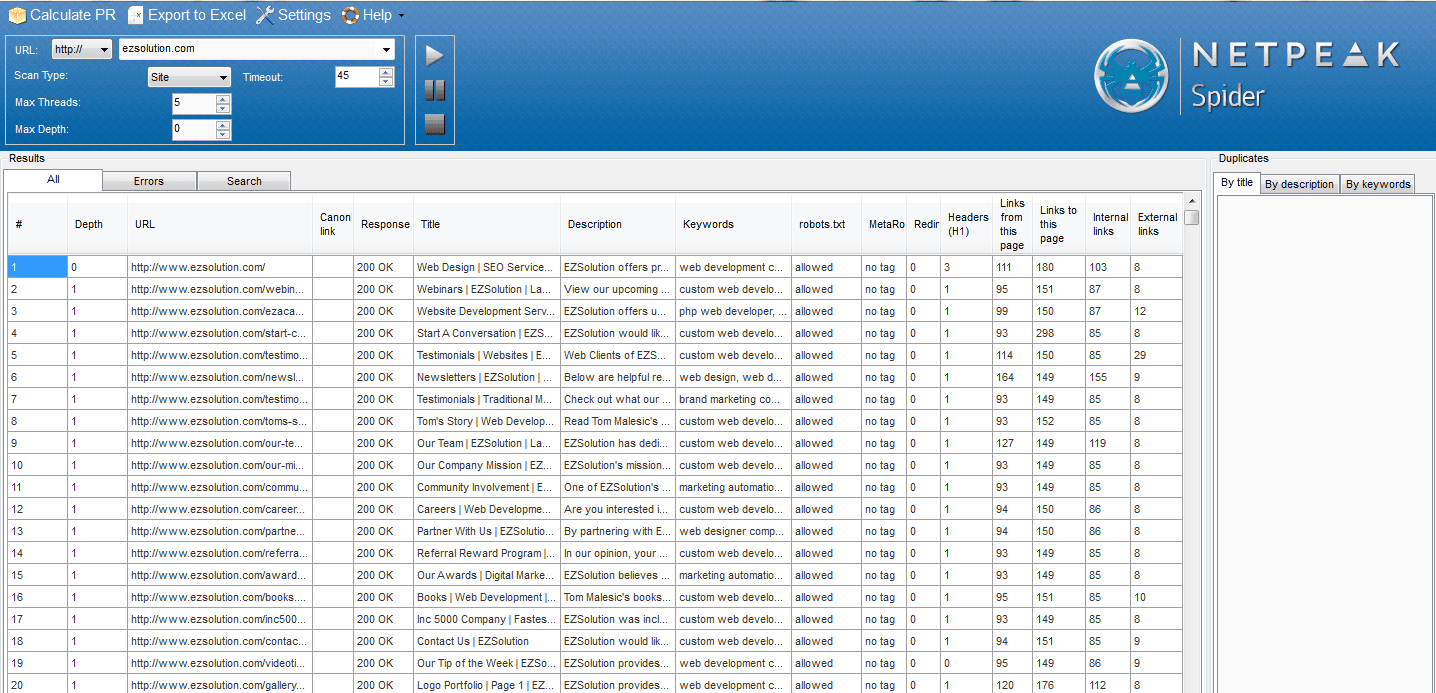Open the Settings menu
1436x693 pixels.
coord(293,15)
